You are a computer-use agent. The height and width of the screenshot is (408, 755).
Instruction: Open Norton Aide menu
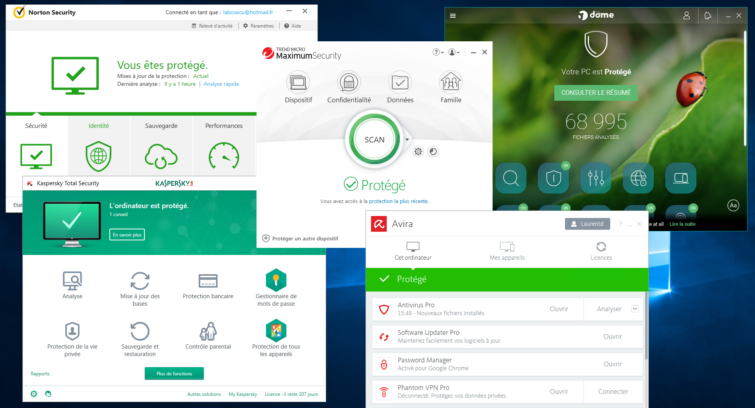coord(293,26)
